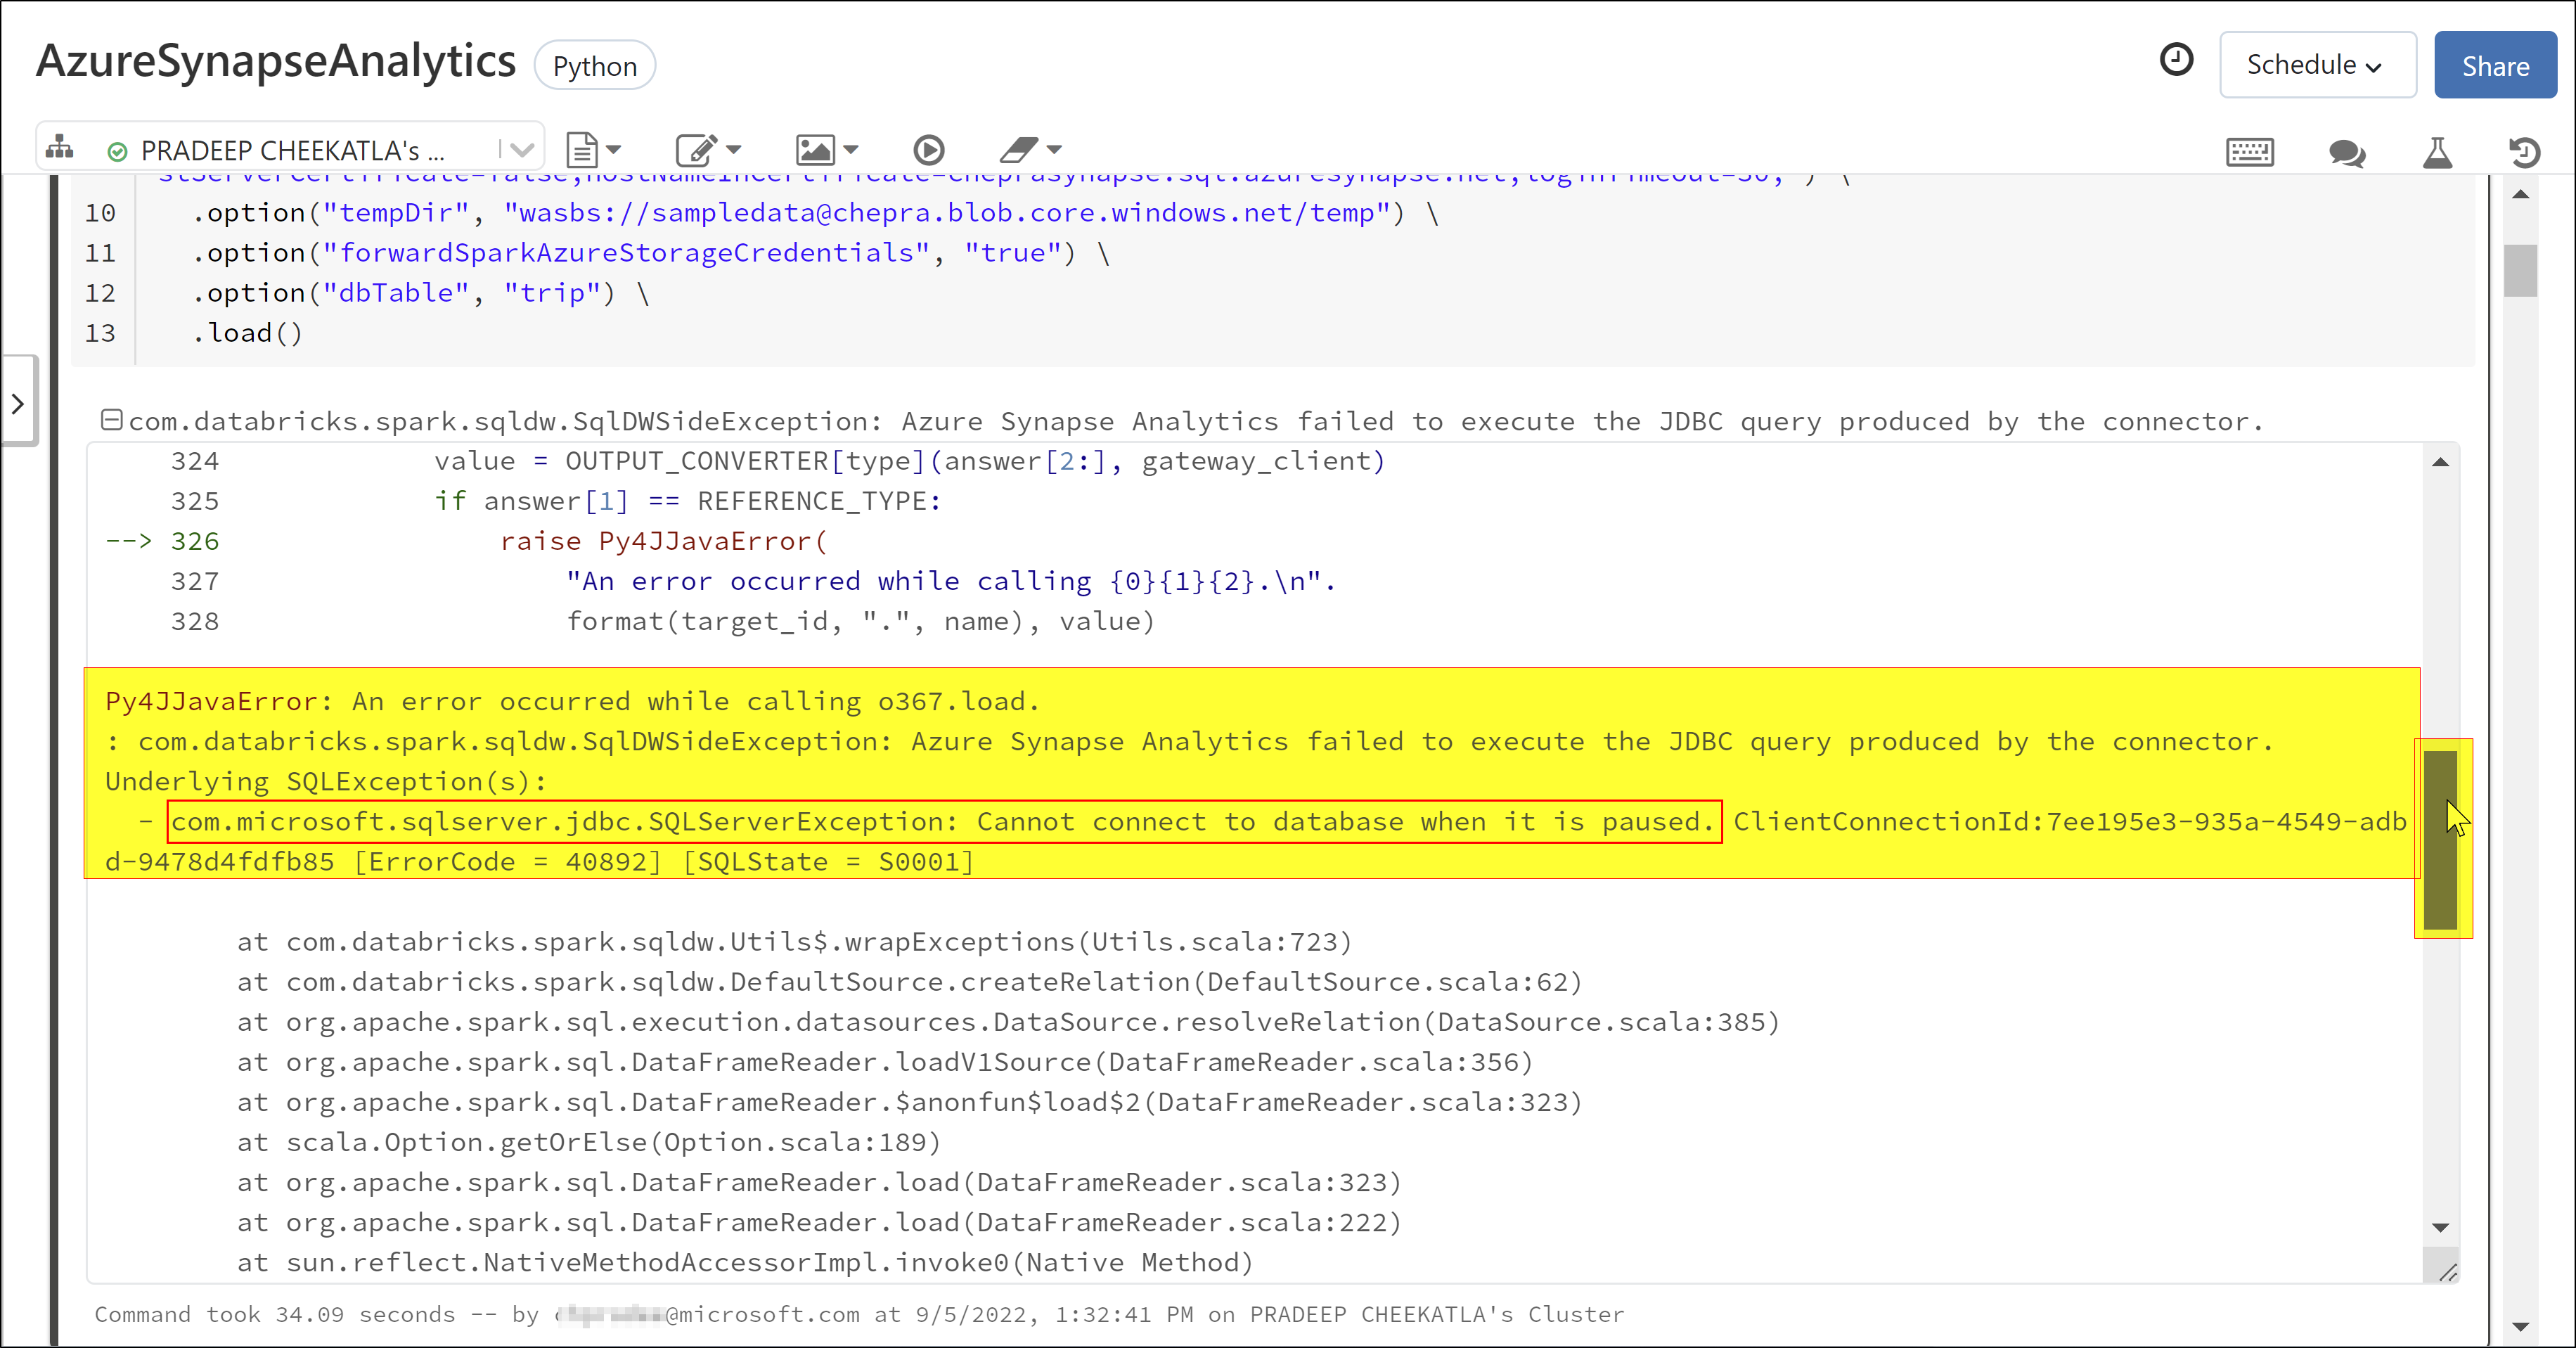
Task: Expand the left sidebar arrow
Action: [18, 403]
